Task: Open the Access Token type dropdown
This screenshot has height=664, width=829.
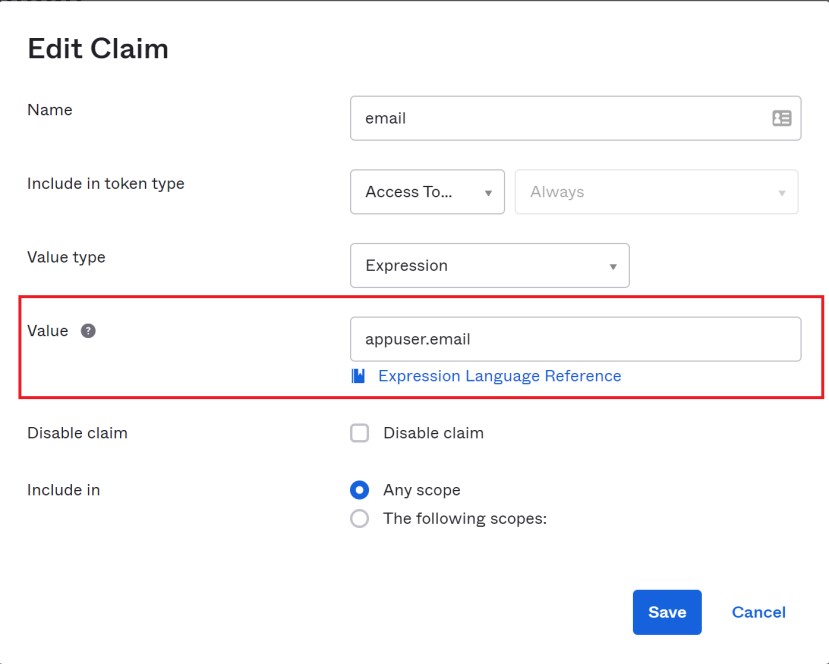Action: click(x=427, y=192)
